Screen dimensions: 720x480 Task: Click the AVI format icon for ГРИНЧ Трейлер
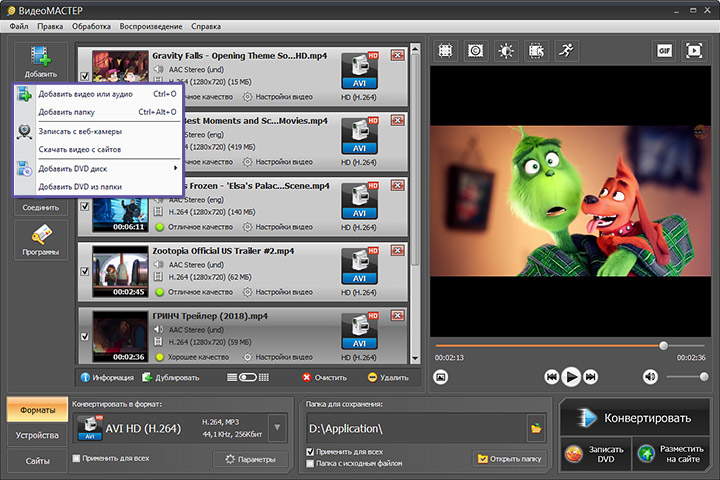click(360, 331)
